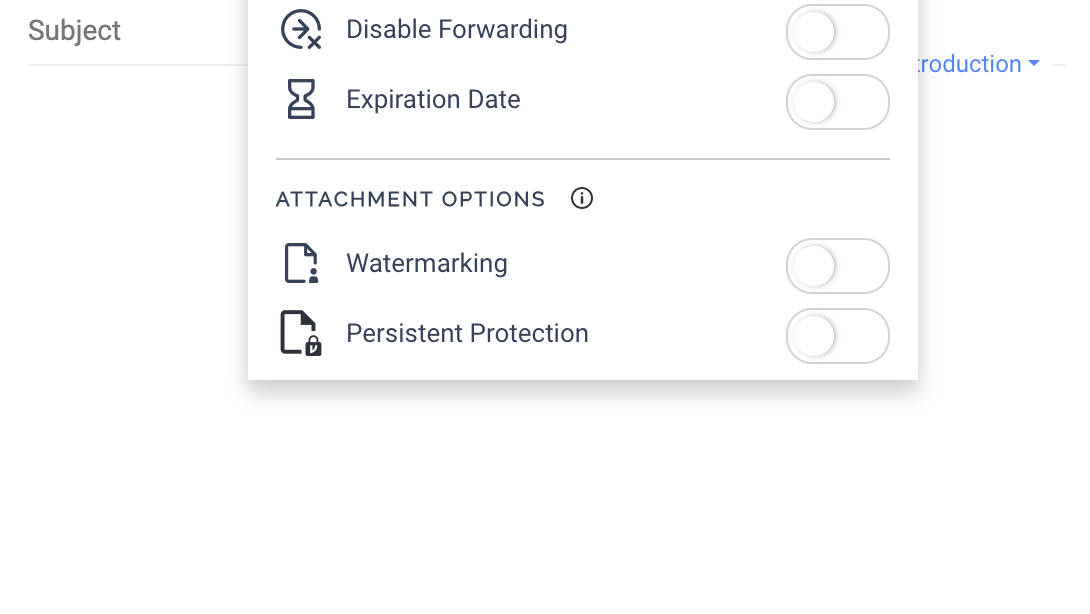1090x614 pixels.
Task: Activate the Persistent Protection switch
Action: coord(838,336)
